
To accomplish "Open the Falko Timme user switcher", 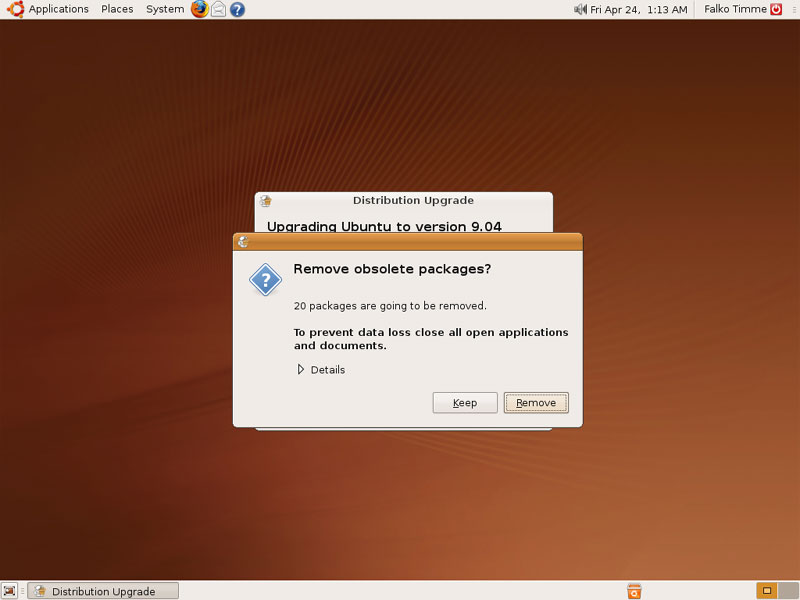I will pos(735,9).
